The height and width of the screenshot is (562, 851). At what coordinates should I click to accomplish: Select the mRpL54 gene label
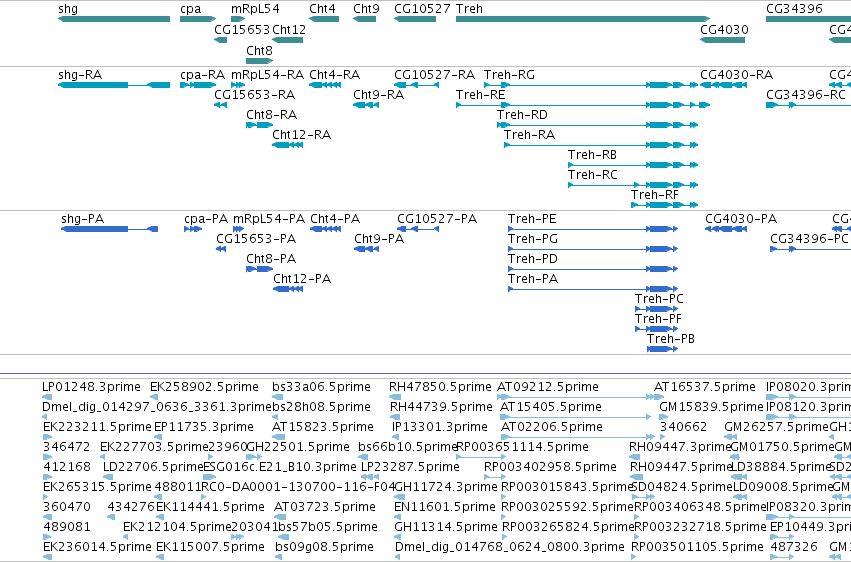point(255,9)
